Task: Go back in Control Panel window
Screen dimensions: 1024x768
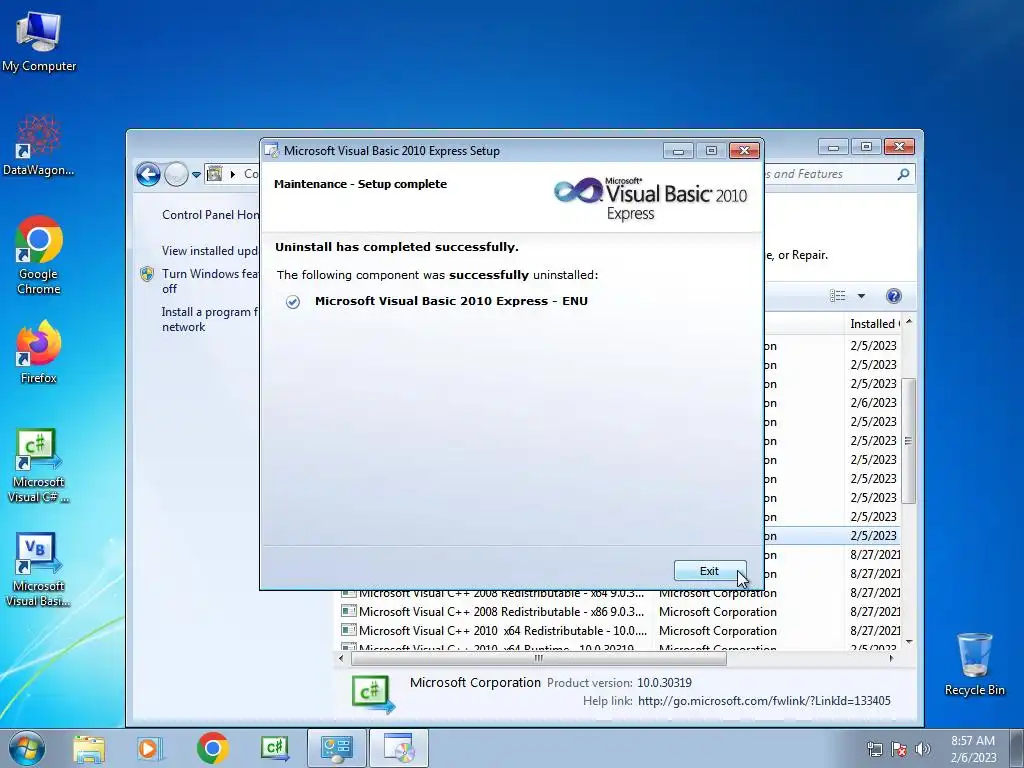Action: tap(148, 174)
